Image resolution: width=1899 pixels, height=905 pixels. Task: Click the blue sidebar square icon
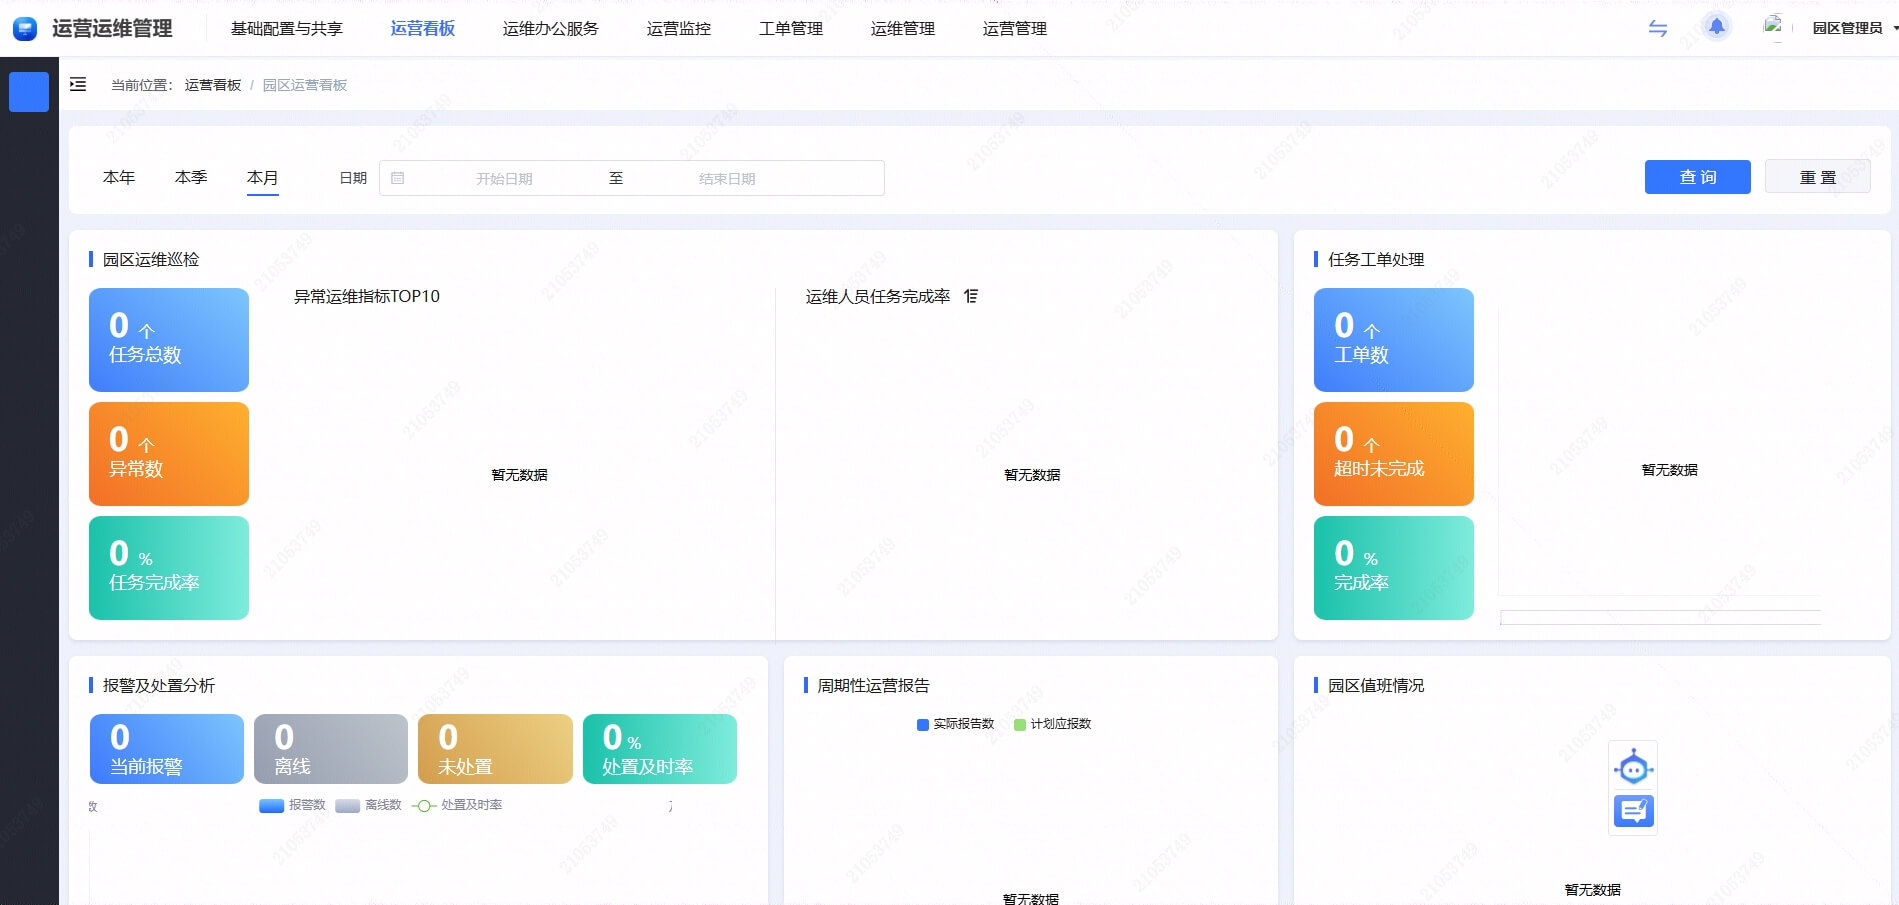[29, 92]
